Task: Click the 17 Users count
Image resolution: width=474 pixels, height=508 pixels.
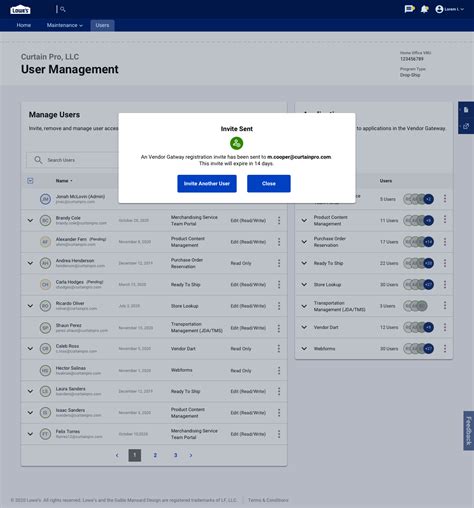Action: [x=389, y=242]
